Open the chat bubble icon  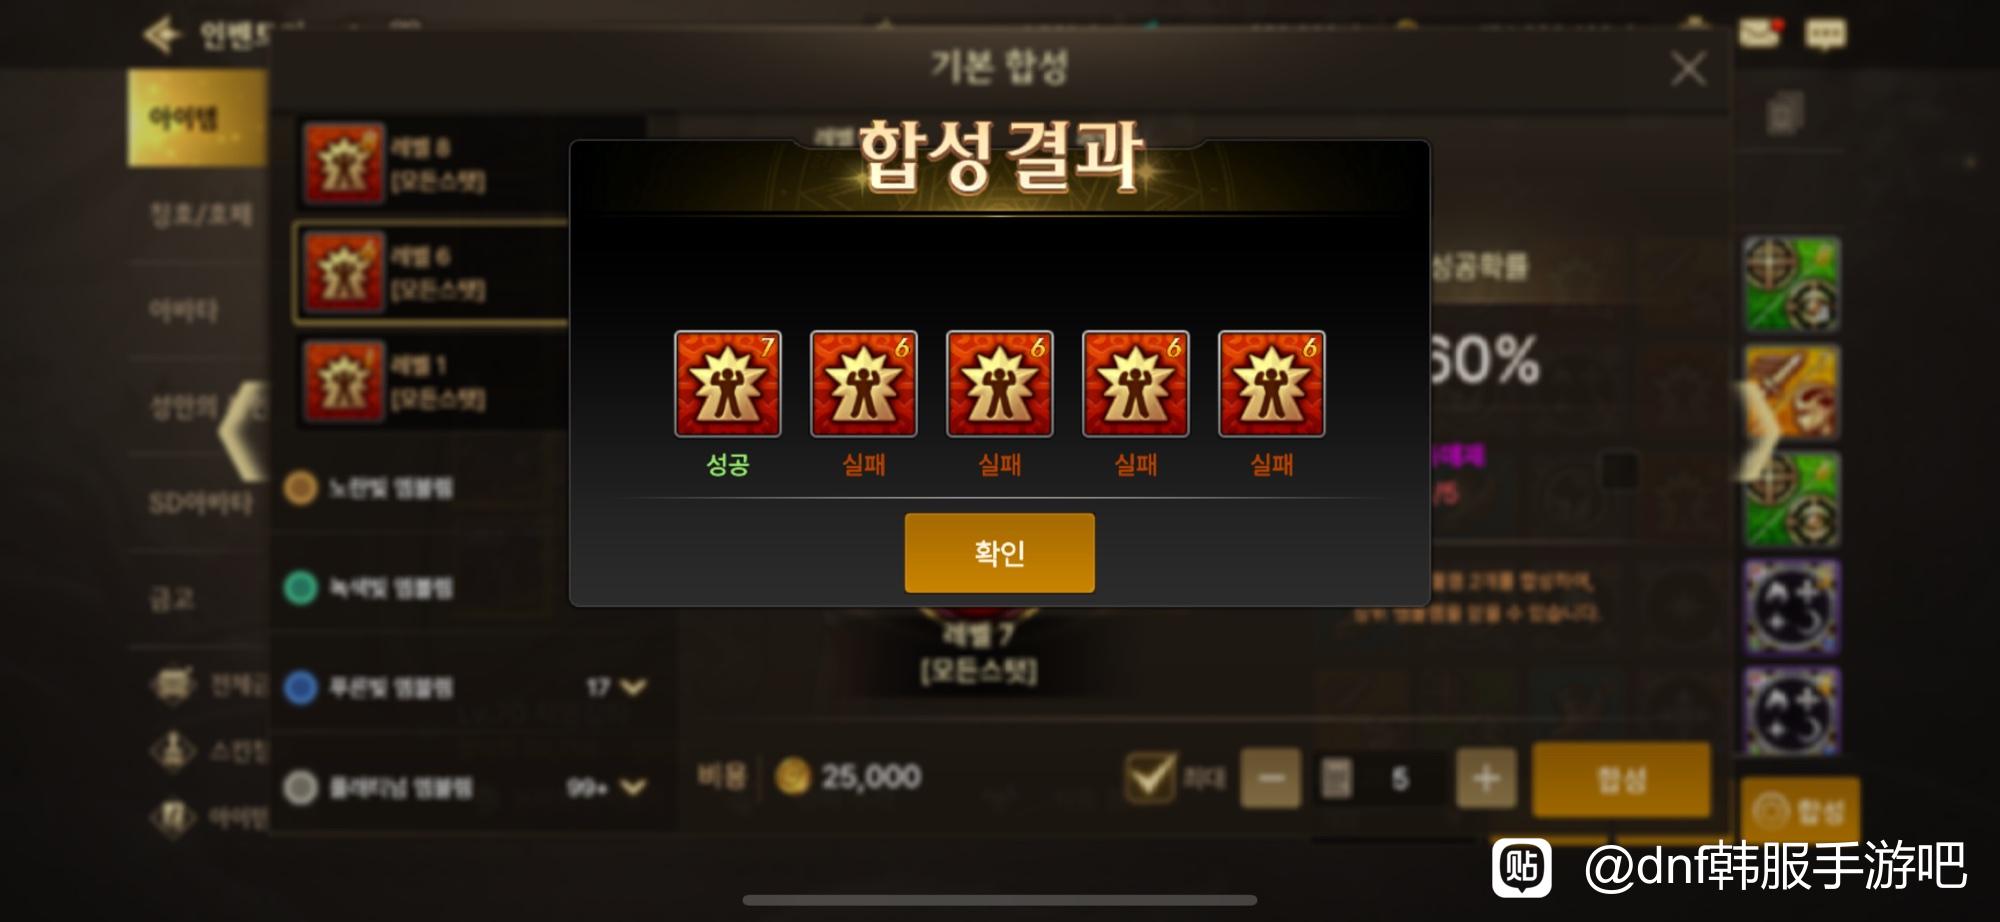(x=1825, y=35)
